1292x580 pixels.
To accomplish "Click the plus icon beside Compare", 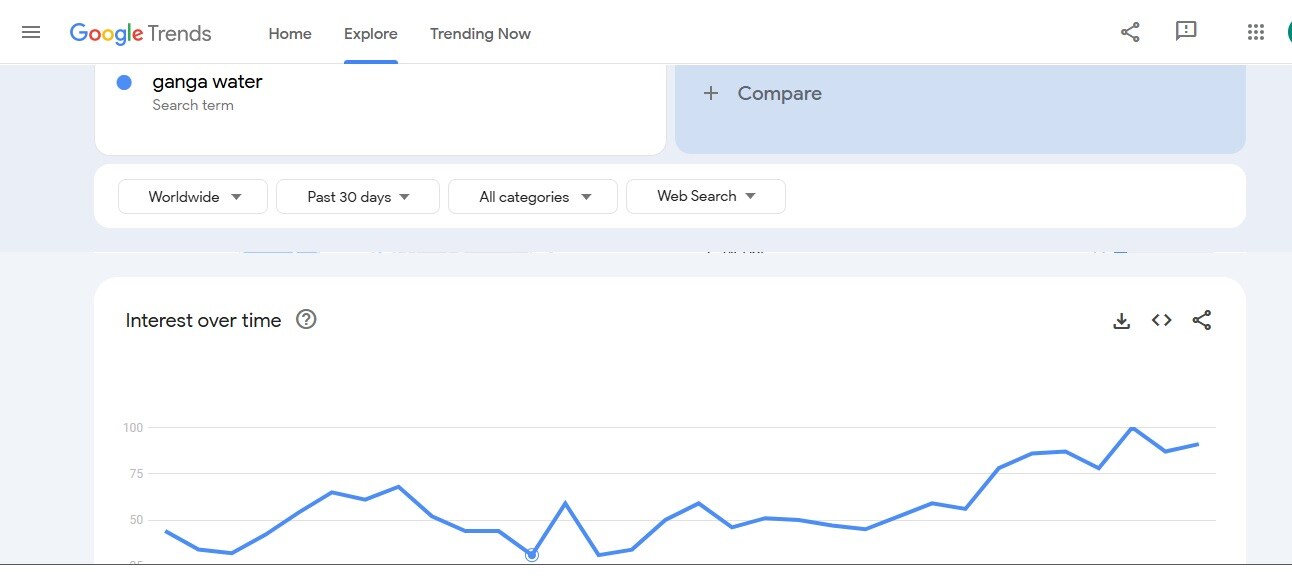I will 711,93.
